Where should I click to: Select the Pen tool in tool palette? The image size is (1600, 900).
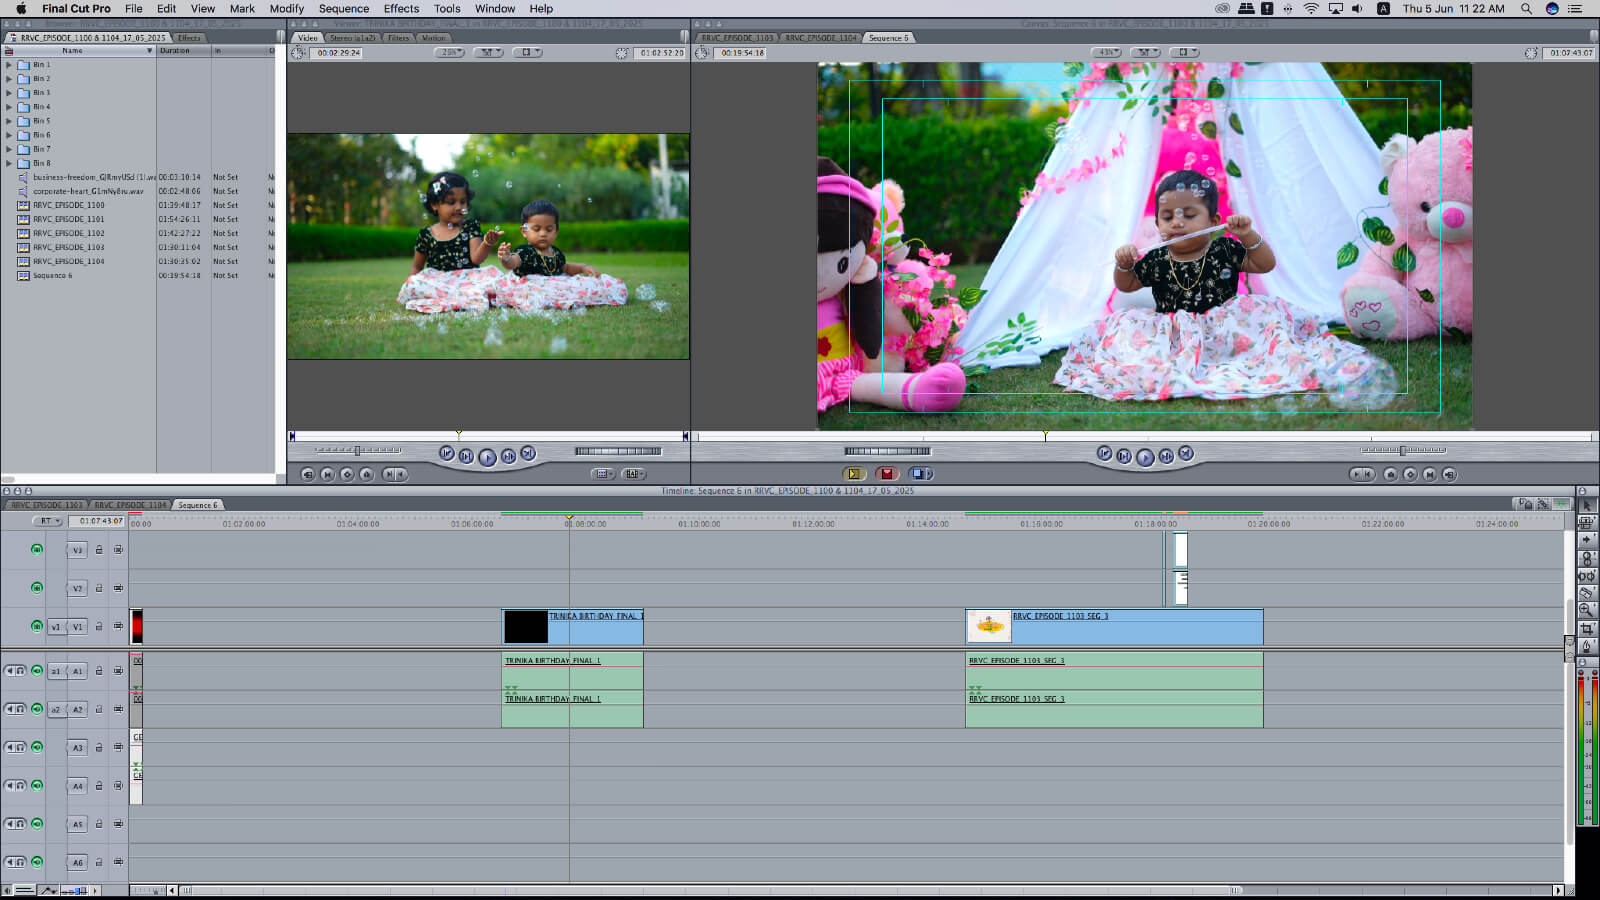[1587, 646]
